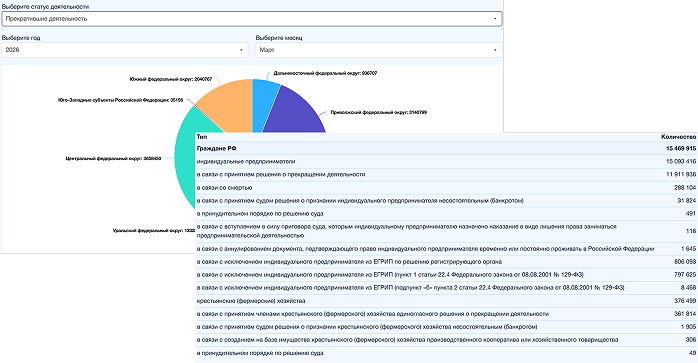Select row mentioning 'пункт 1 статьи 22.4'

(446, 274)
